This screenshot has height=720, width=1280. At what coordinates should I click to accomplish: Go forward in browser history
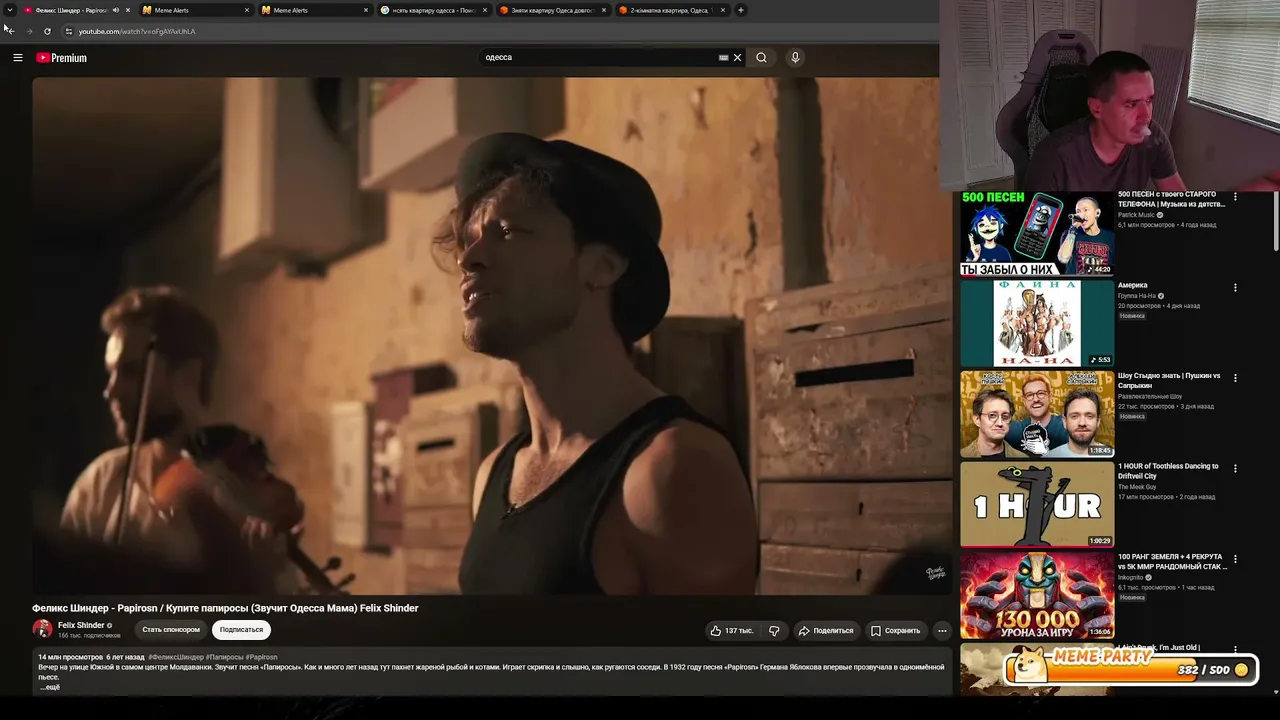click(x=29, y=31)
